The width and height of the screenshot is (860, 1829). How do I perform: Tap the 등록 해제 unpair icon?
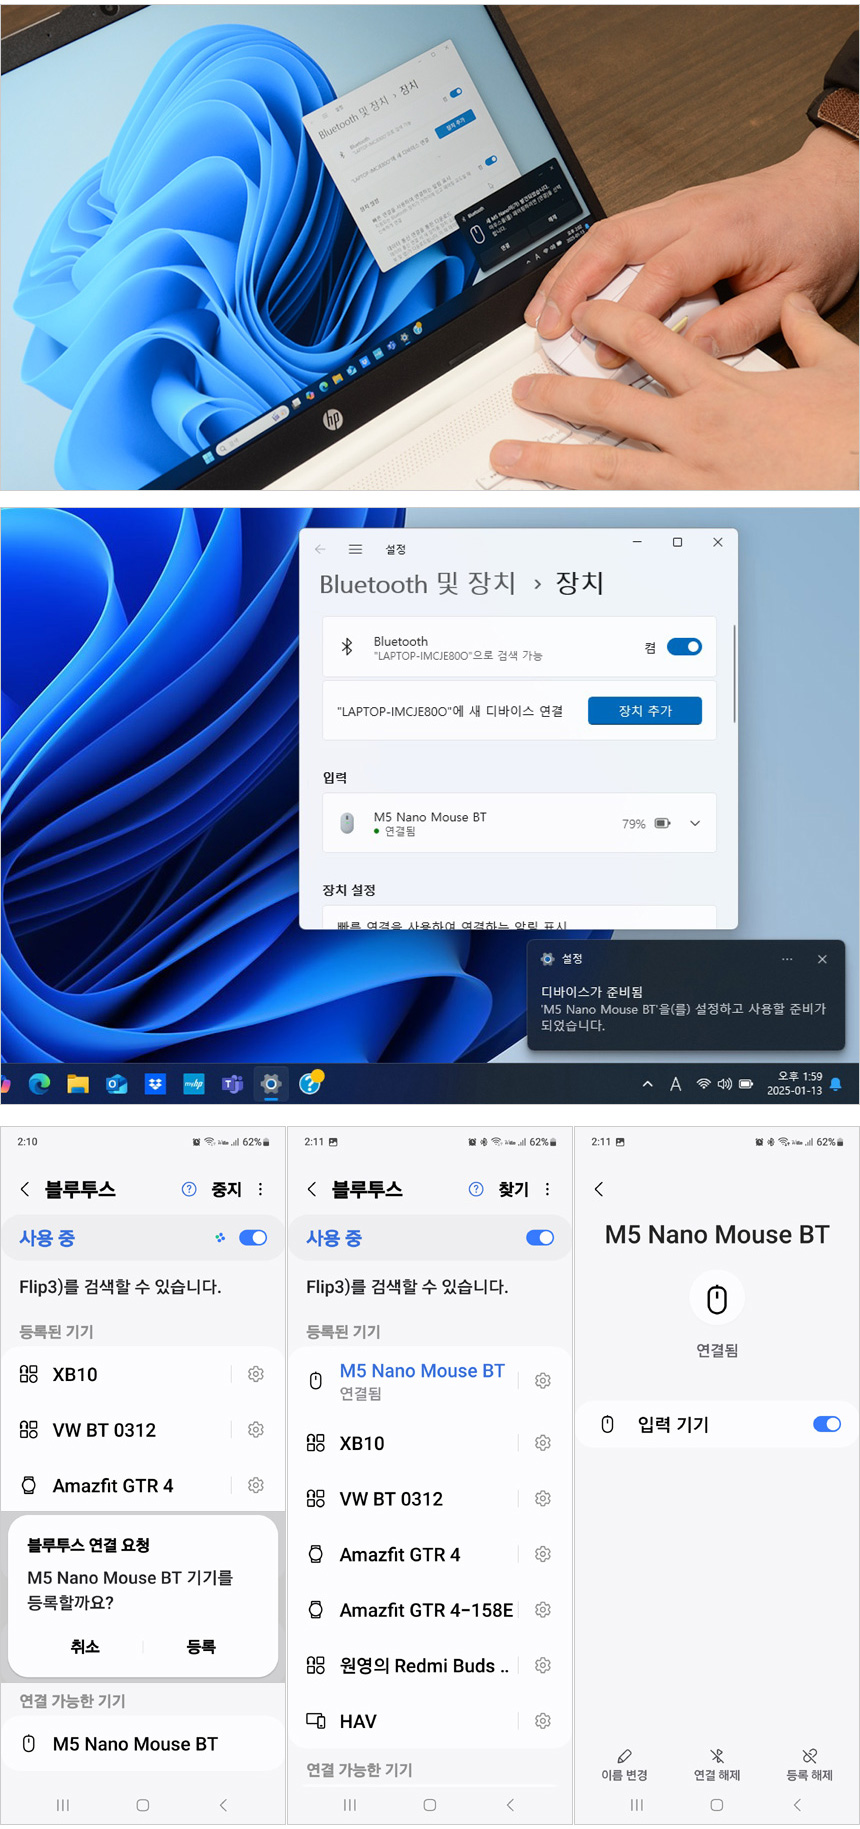point(809,1757)
